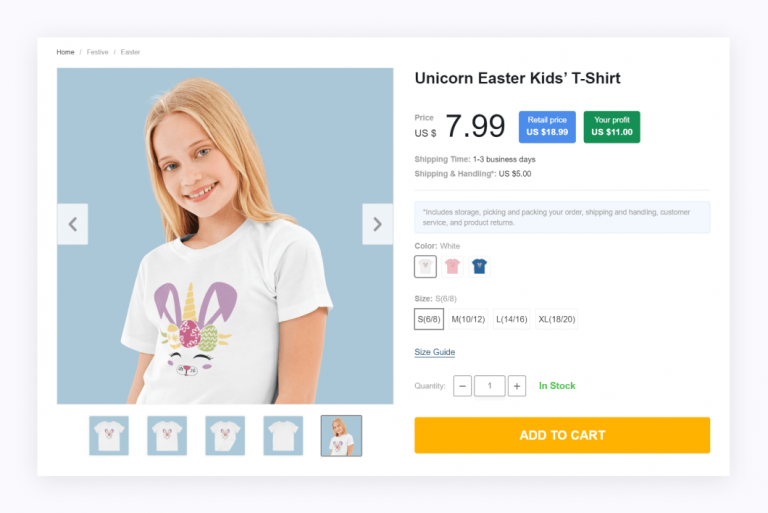This screenshot has width=768, height=513.
Task: Increase quantity with plus button
Action: tap(517, 386)
